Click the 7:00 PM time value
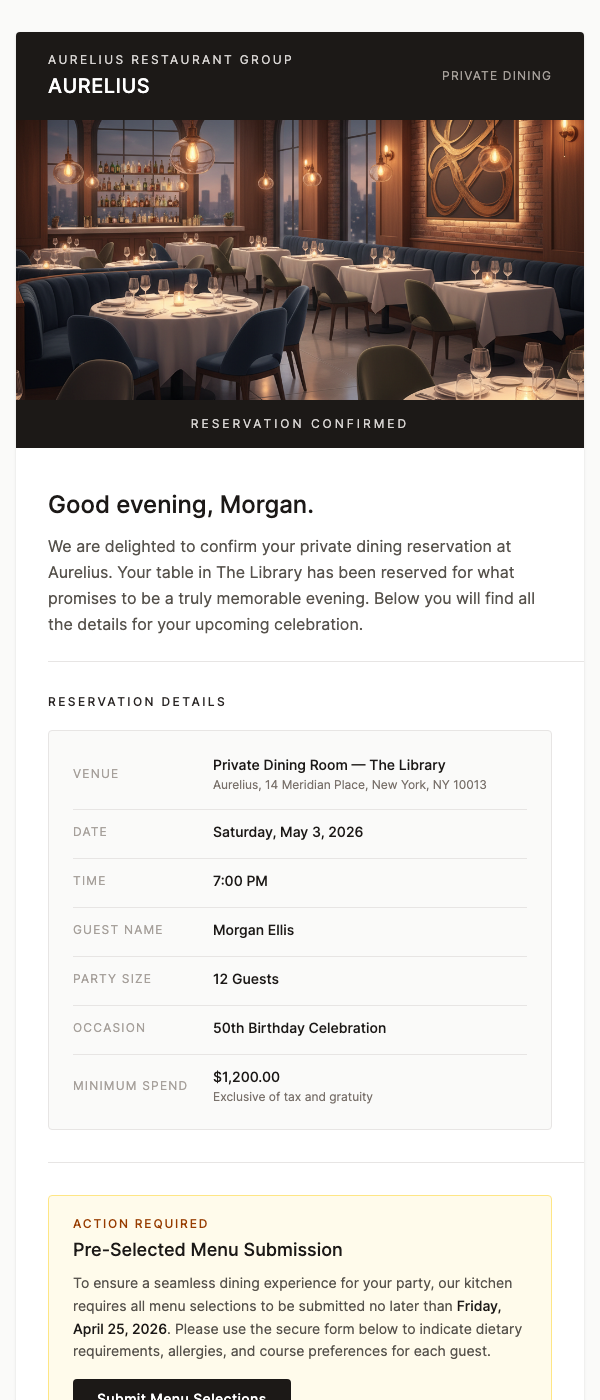The height and width of the screenshot is (1400, 600). [240, 881]
